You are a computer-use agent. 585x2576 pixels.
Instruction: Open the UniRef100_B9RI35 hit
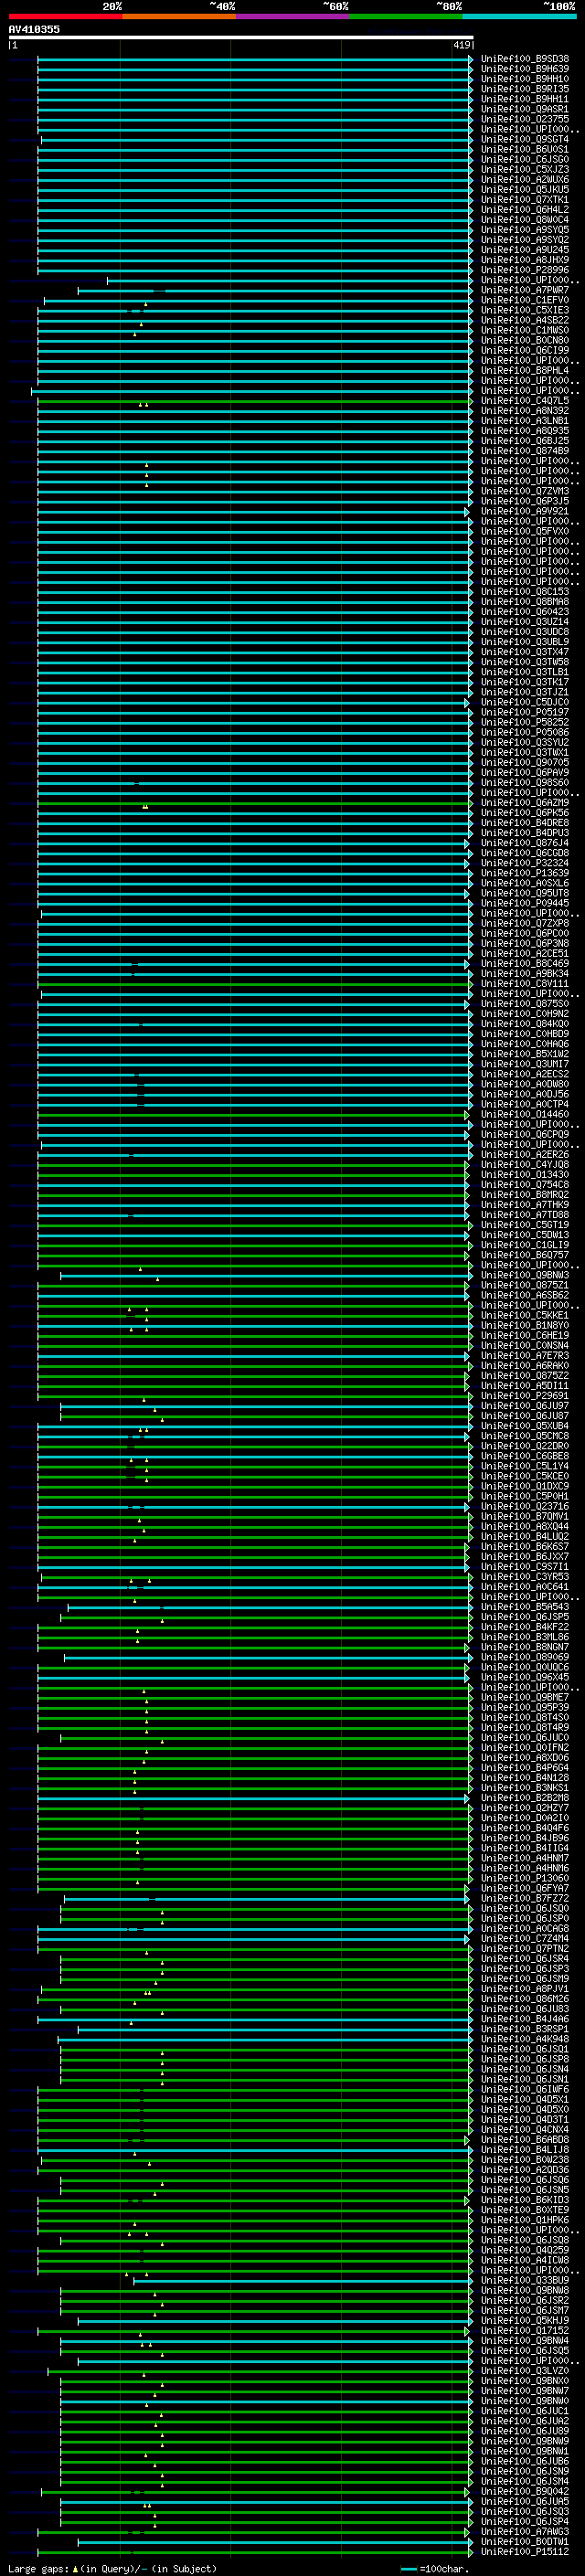[525, 89]
